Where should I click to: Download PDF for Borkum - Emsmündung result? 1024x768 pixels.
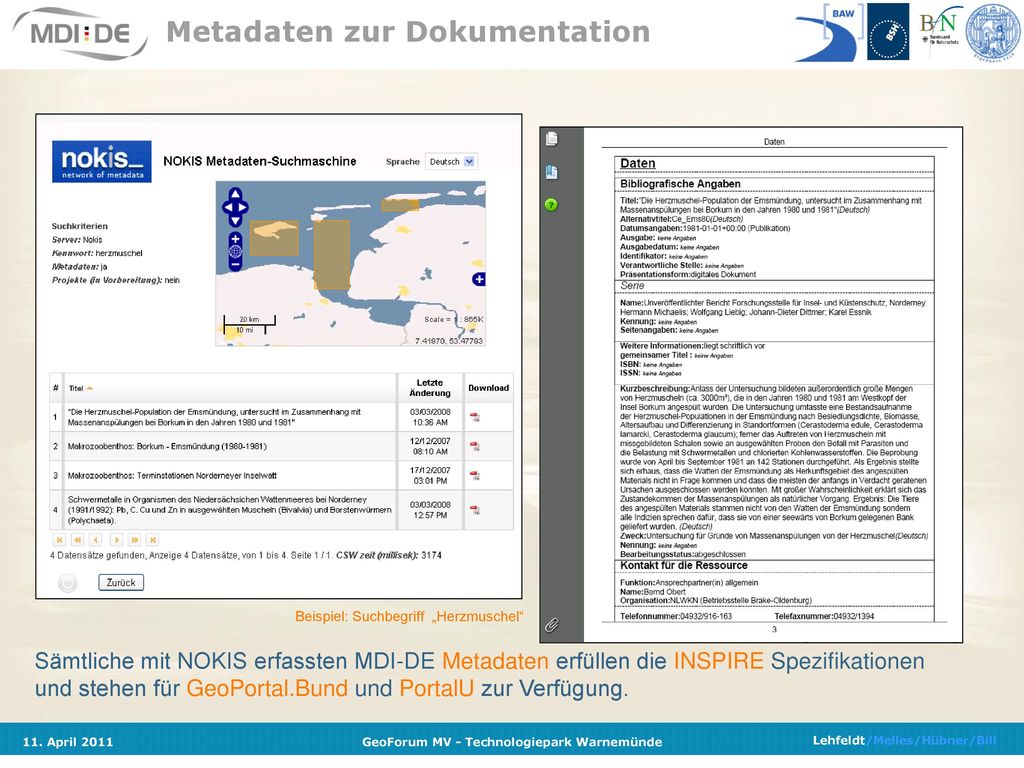[x=475, y=446]
